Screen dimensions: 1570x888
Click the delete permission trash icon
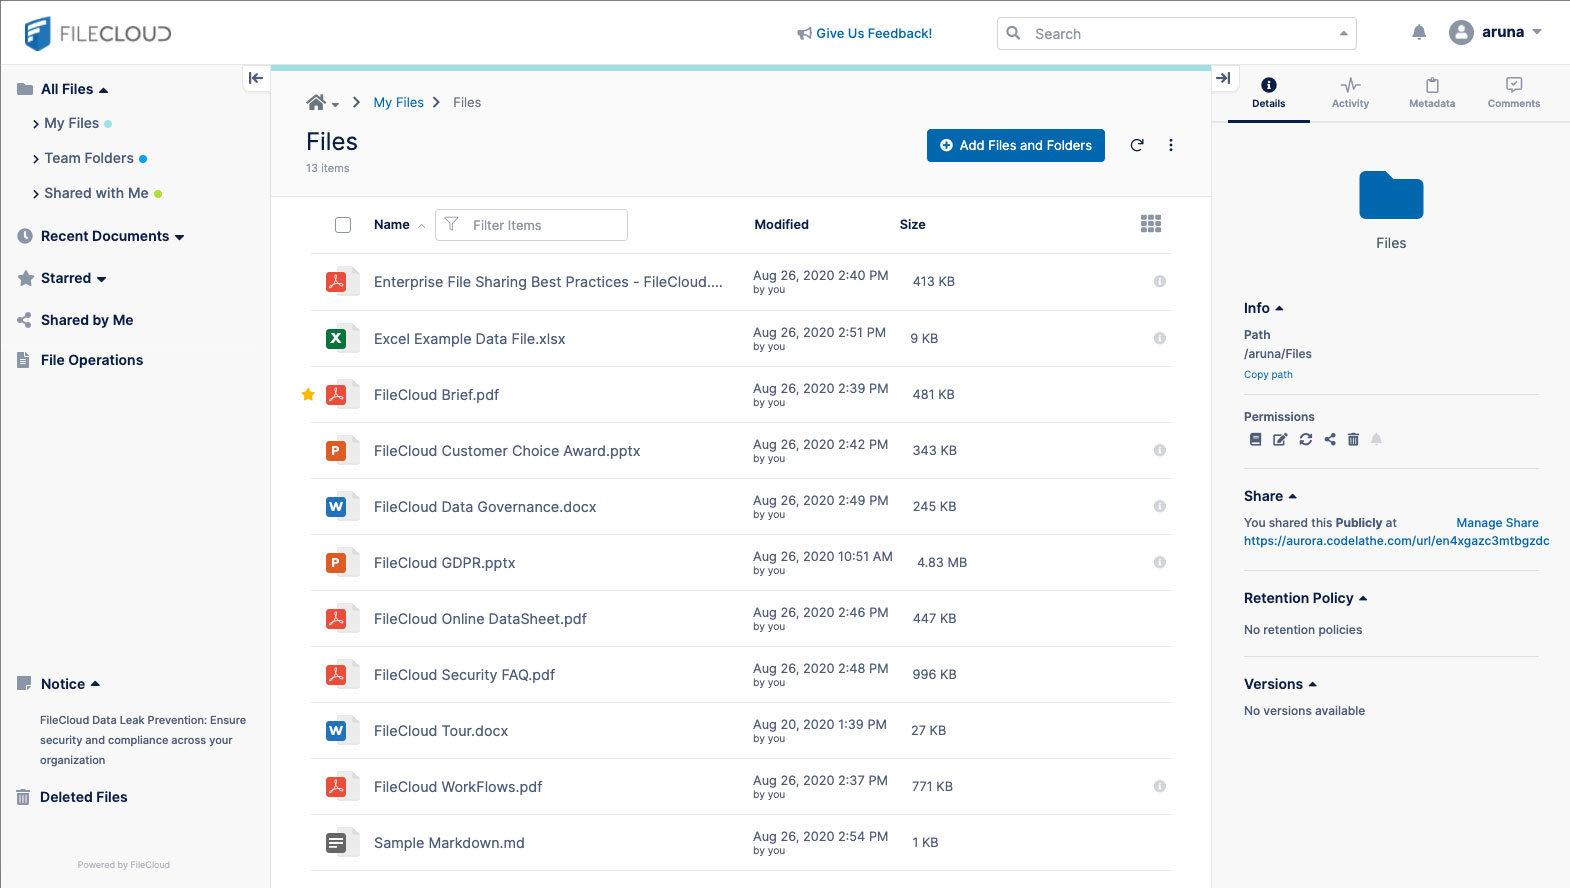pos(1353,439)
